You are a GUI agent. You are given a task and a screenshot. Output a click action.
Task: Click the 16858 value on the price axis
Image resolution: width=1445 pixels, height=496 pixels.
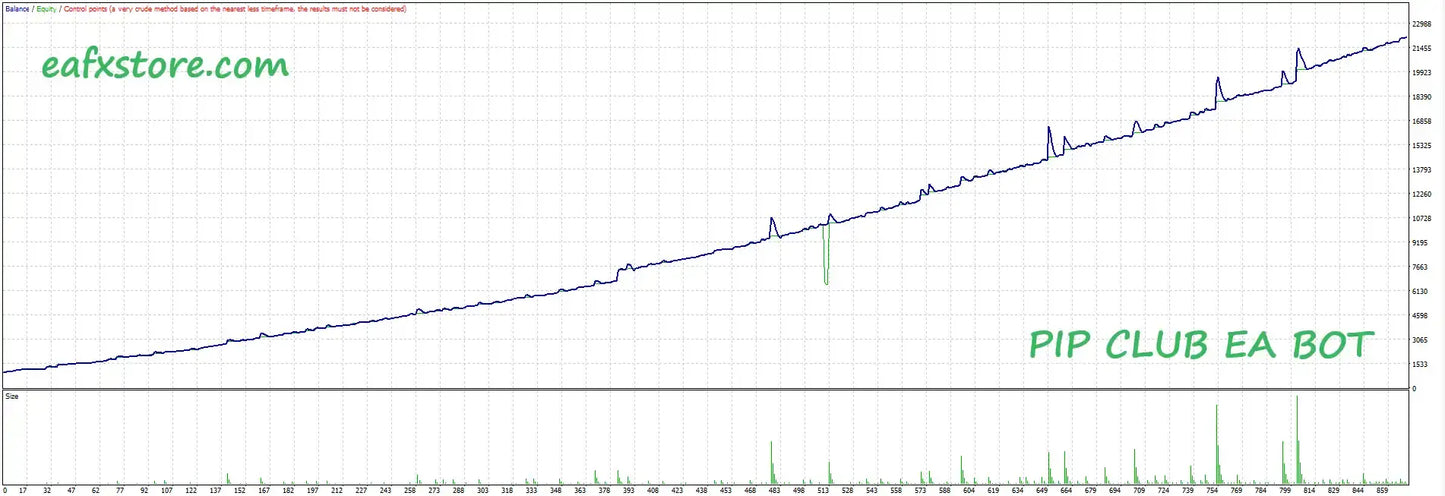1422,122
